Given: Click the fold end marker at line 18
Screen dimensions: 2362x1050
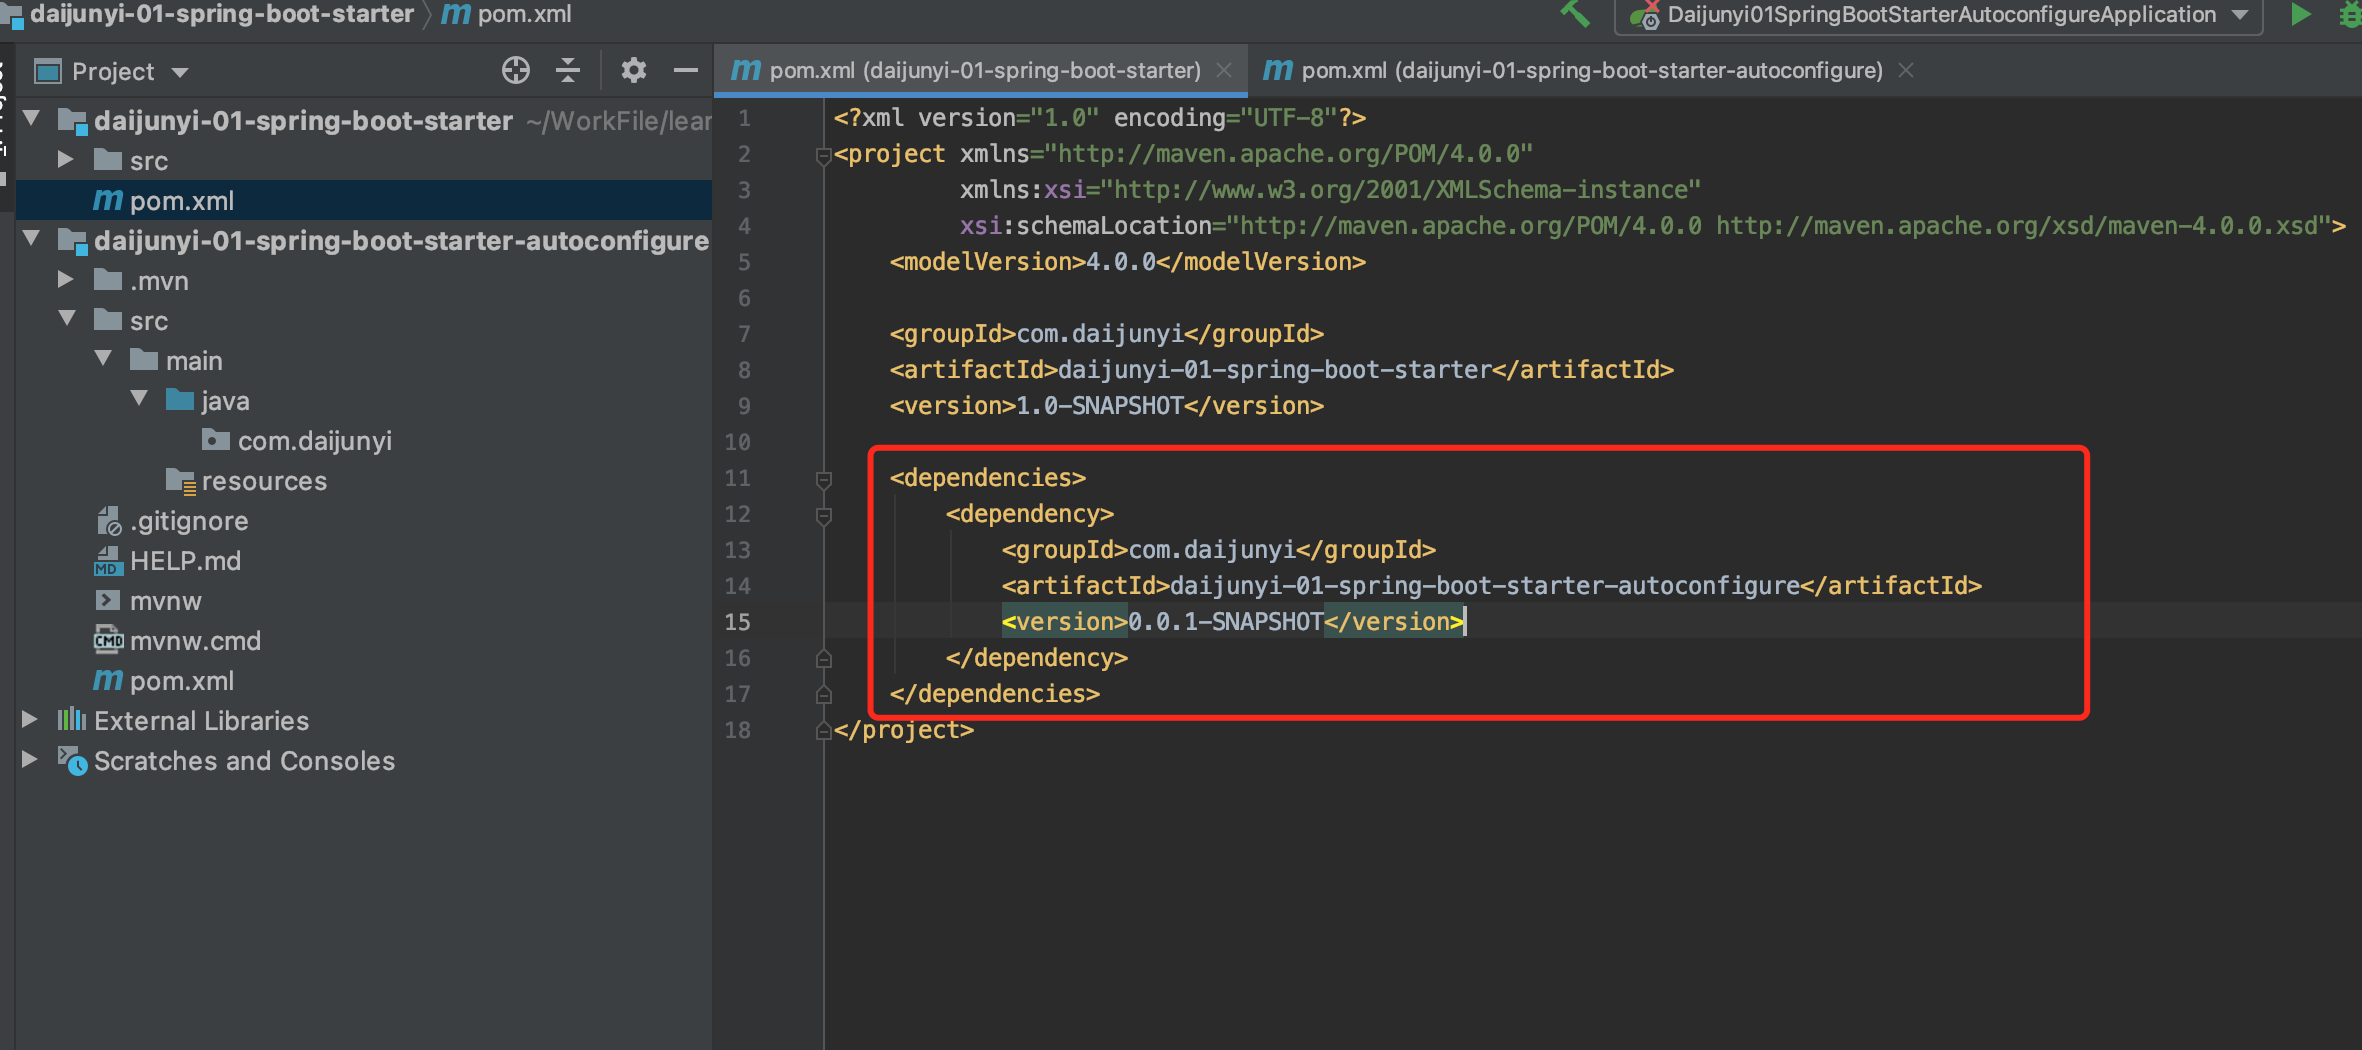Looking at the screenshot, I should (x=824, y=731).
